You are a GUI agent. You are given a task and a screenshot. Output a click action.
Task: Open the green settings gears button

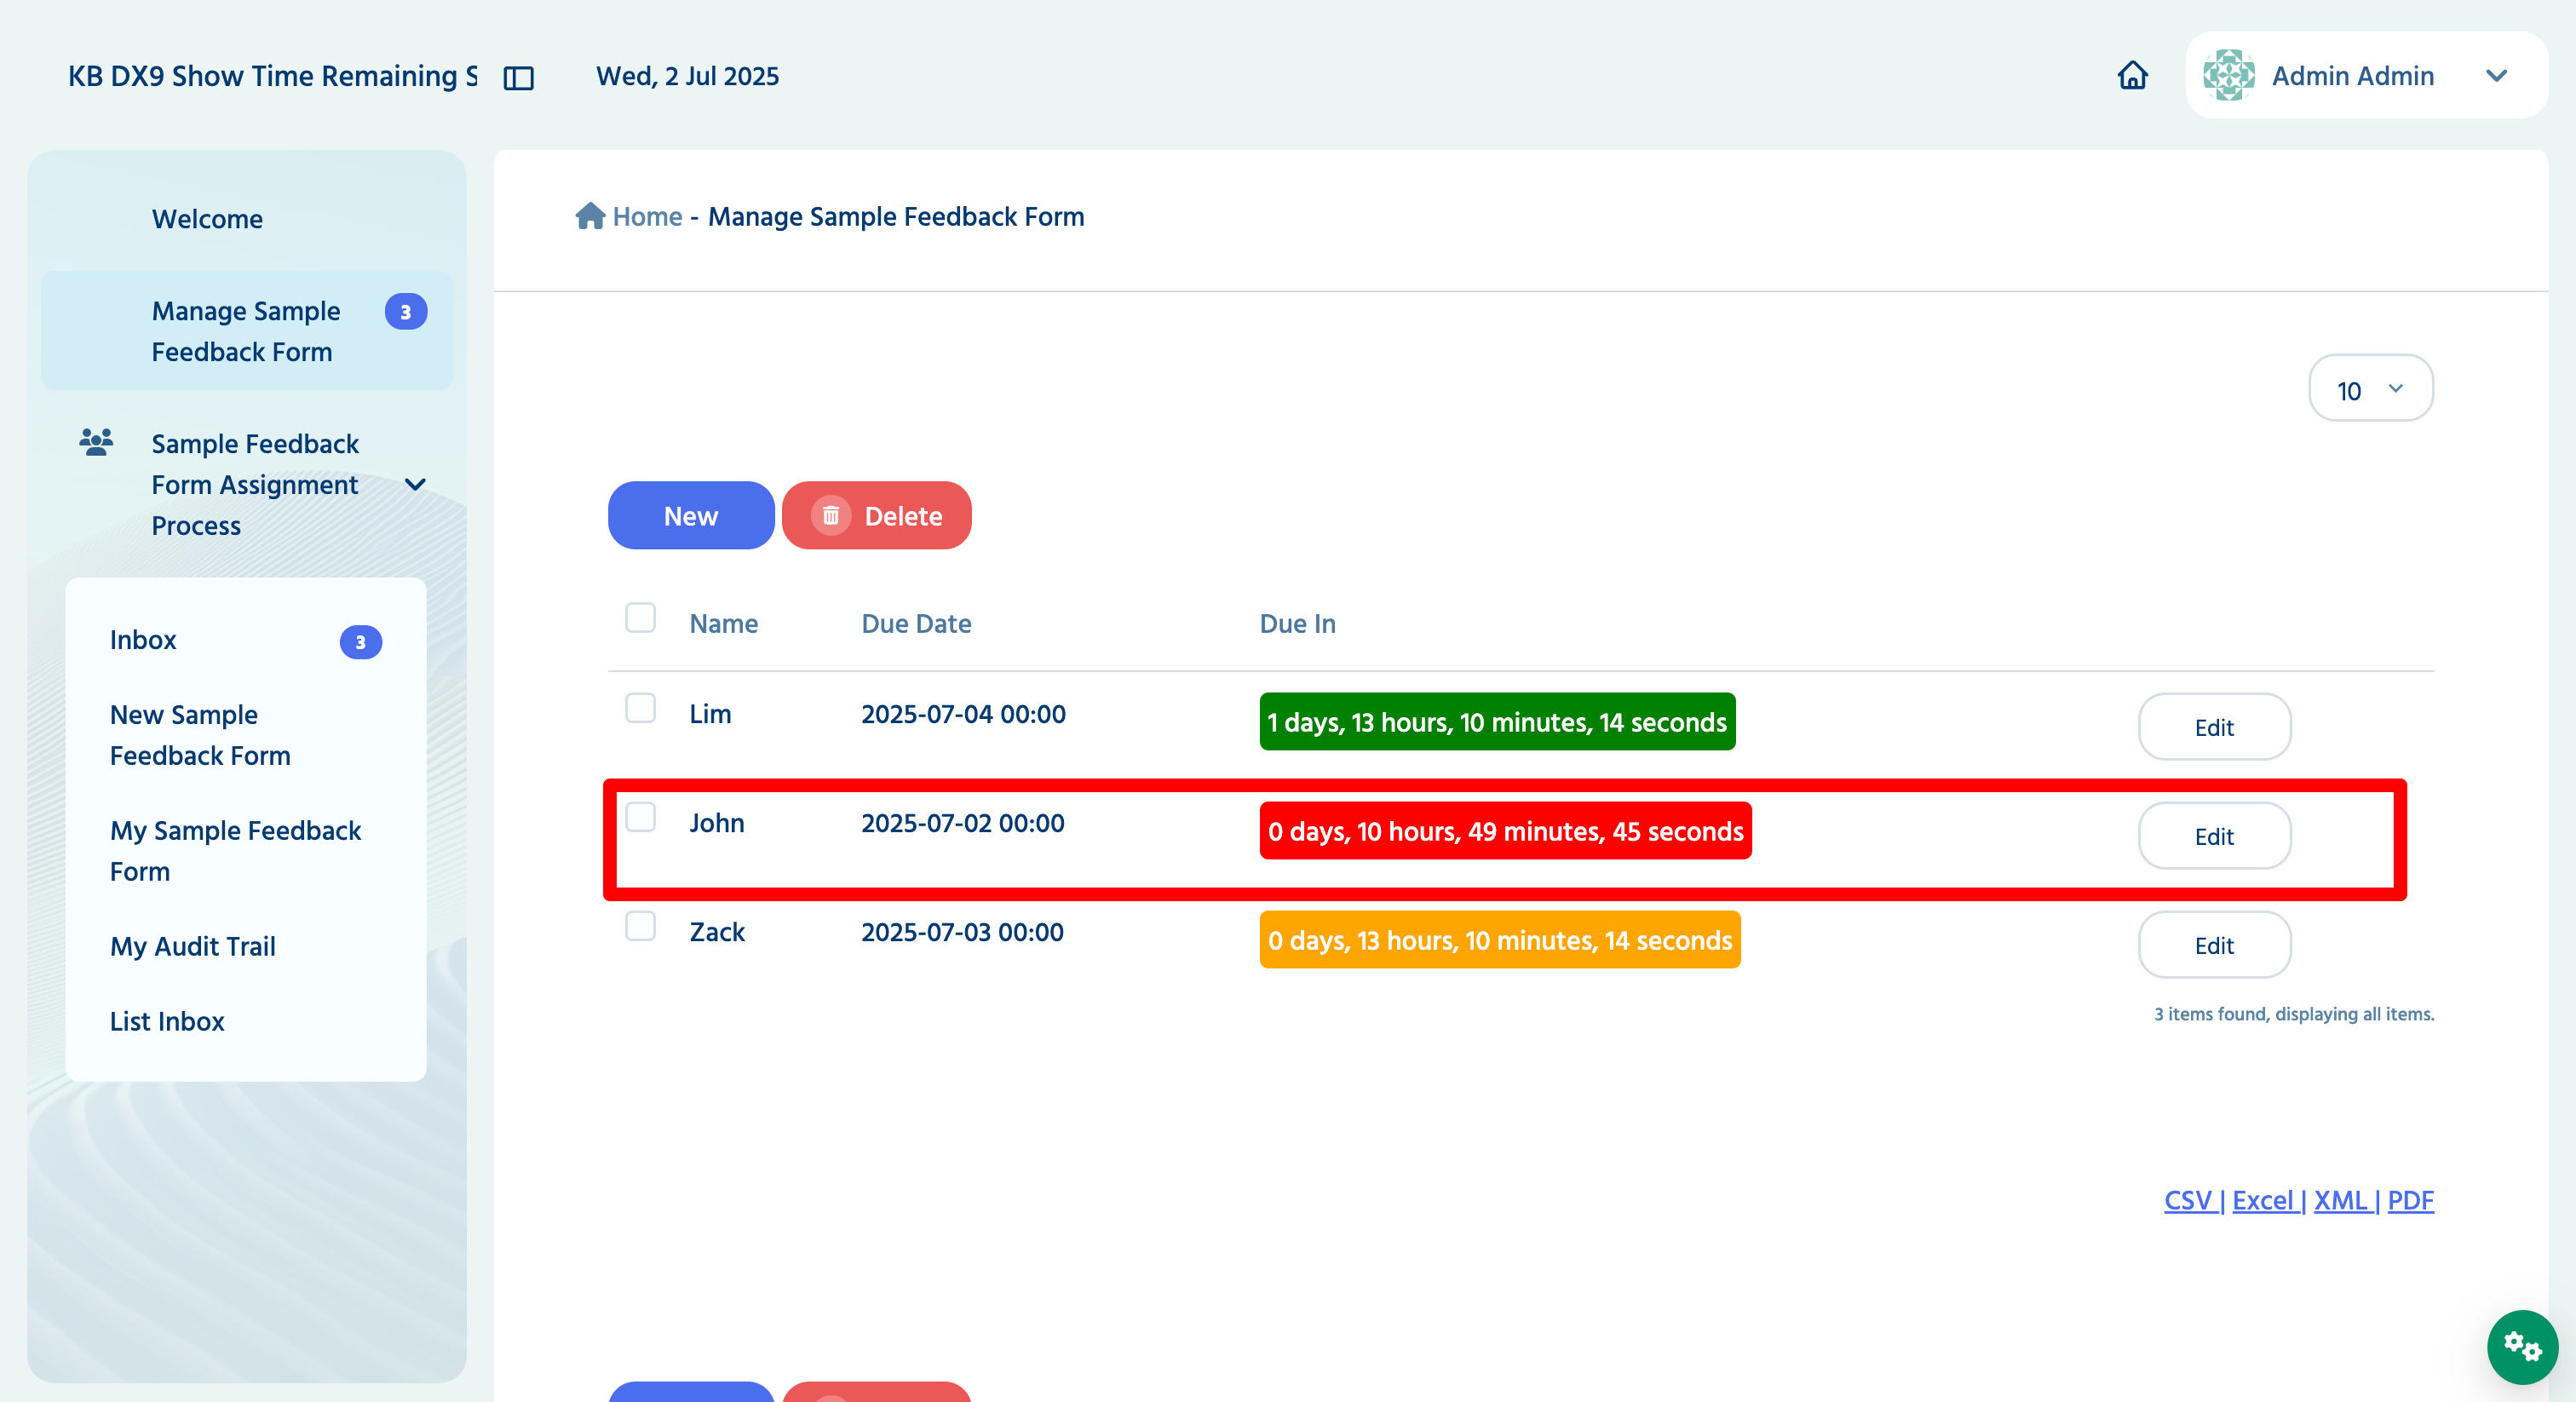coord(2522,1346)
